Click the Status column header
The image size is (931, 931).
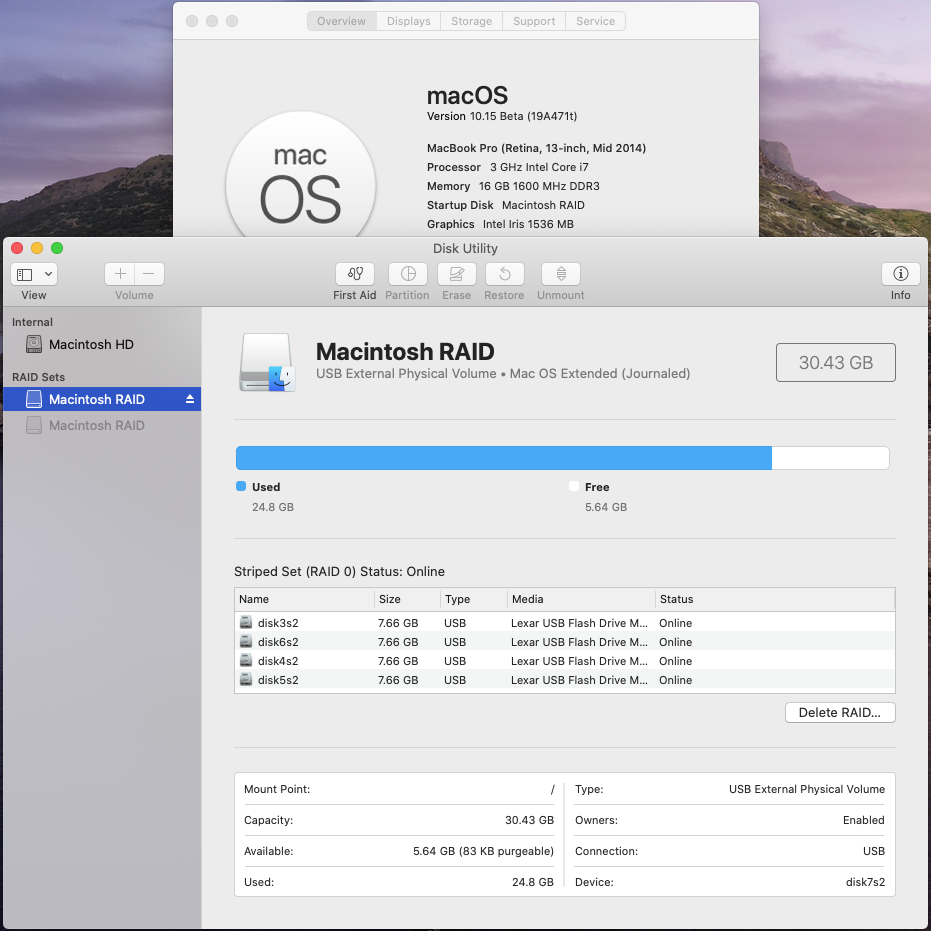coord(775,599)
